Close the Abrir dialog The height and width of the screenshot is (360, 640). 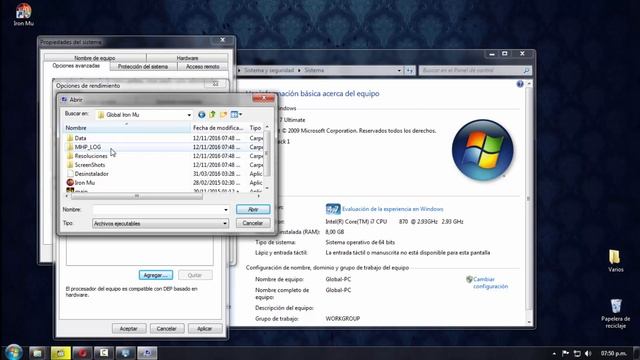pos(263,99)
